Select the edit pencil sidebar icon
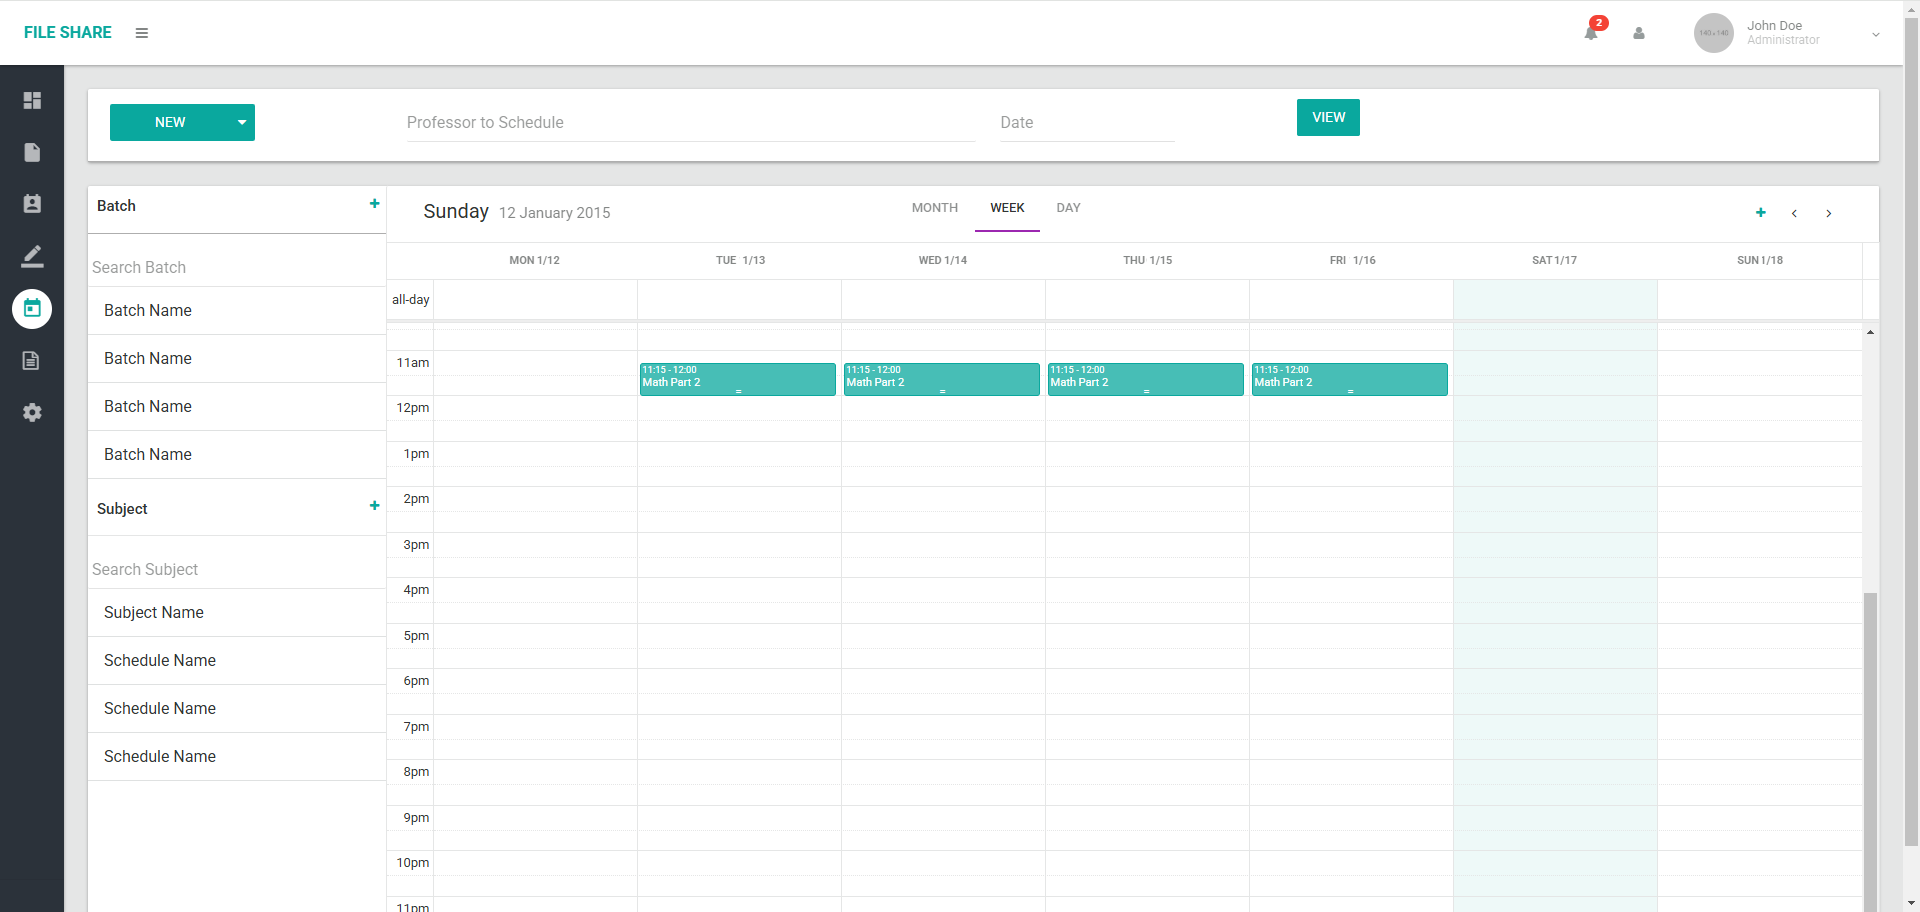 pyautogui.click(x=32, y=256)
